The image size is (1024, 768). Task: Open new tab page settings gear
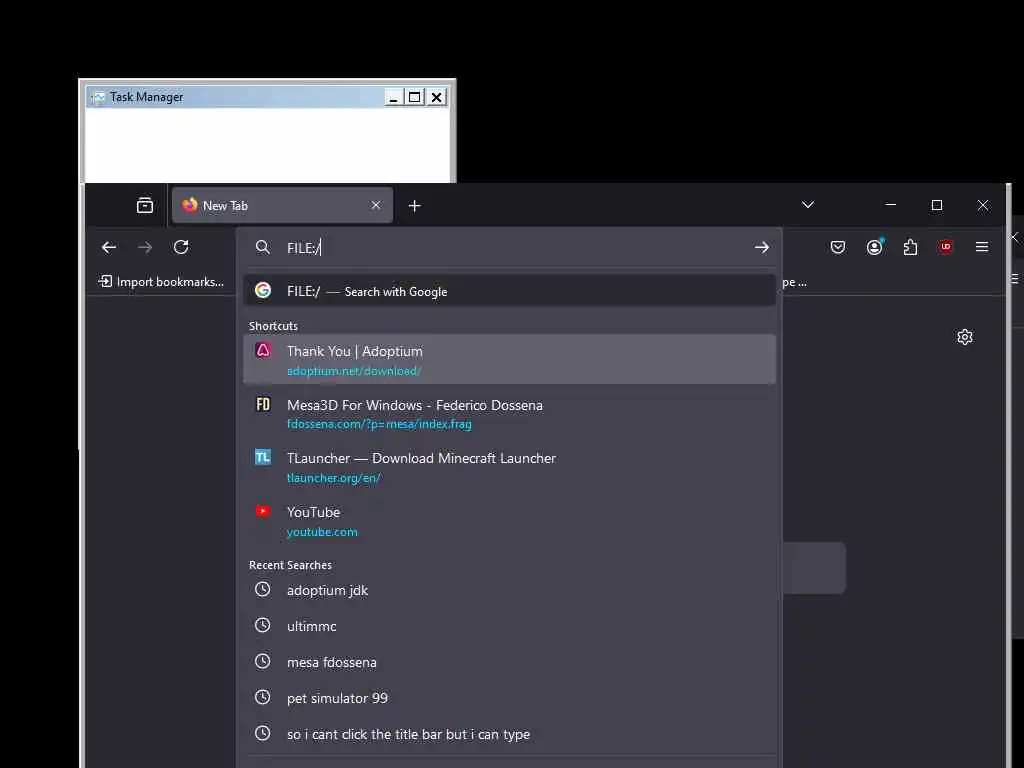coord(965,337)
